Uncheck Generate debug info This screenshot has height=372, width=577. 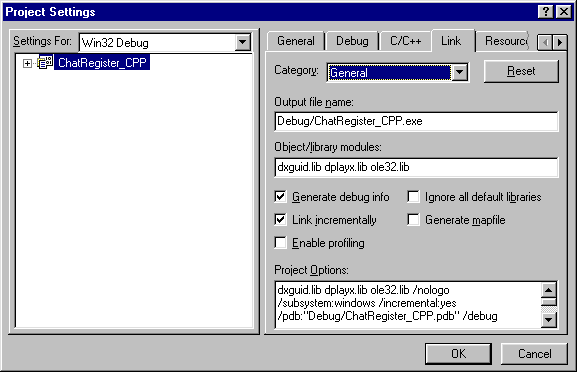pyautogui.click(x=280, y=197)
